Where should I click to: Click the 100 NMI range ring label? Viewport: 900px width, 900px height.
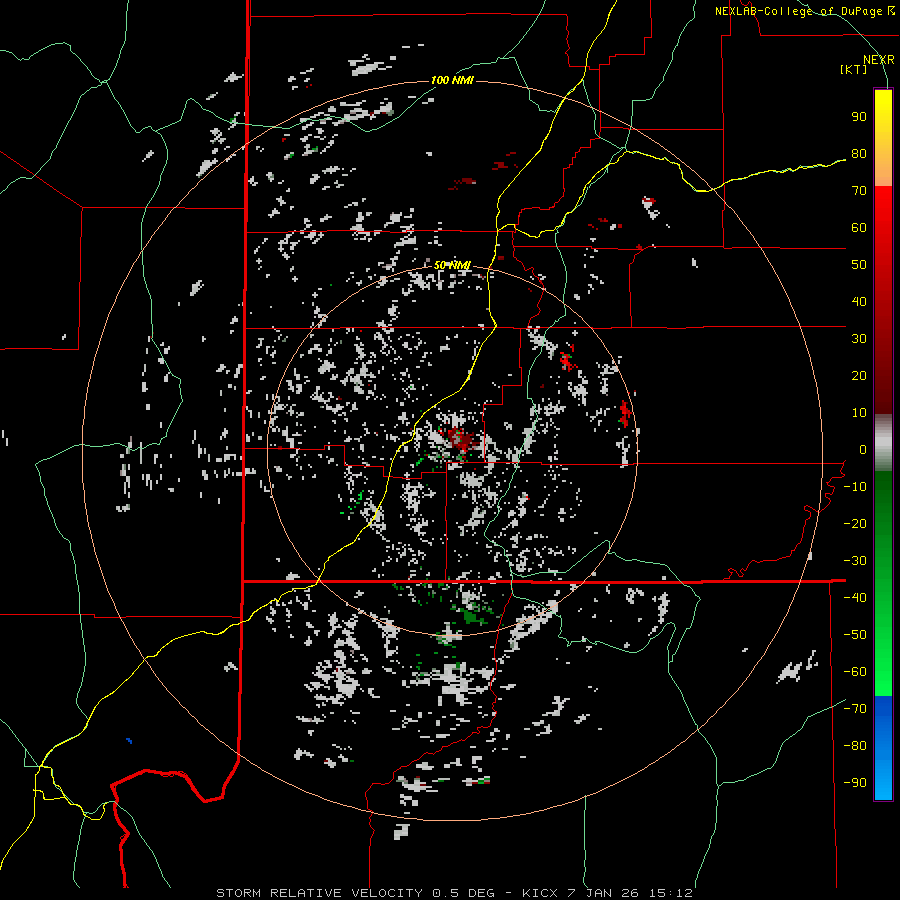pos(452,80)
